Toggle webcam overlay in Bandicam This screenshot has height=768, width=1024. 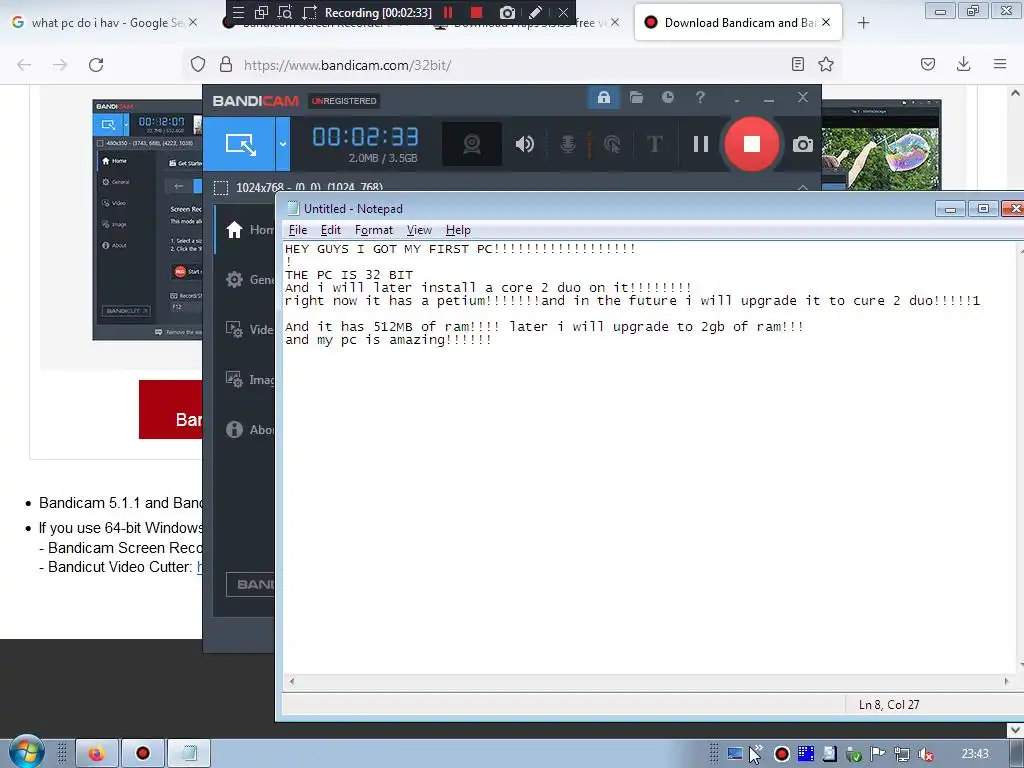tap(472, 144)
